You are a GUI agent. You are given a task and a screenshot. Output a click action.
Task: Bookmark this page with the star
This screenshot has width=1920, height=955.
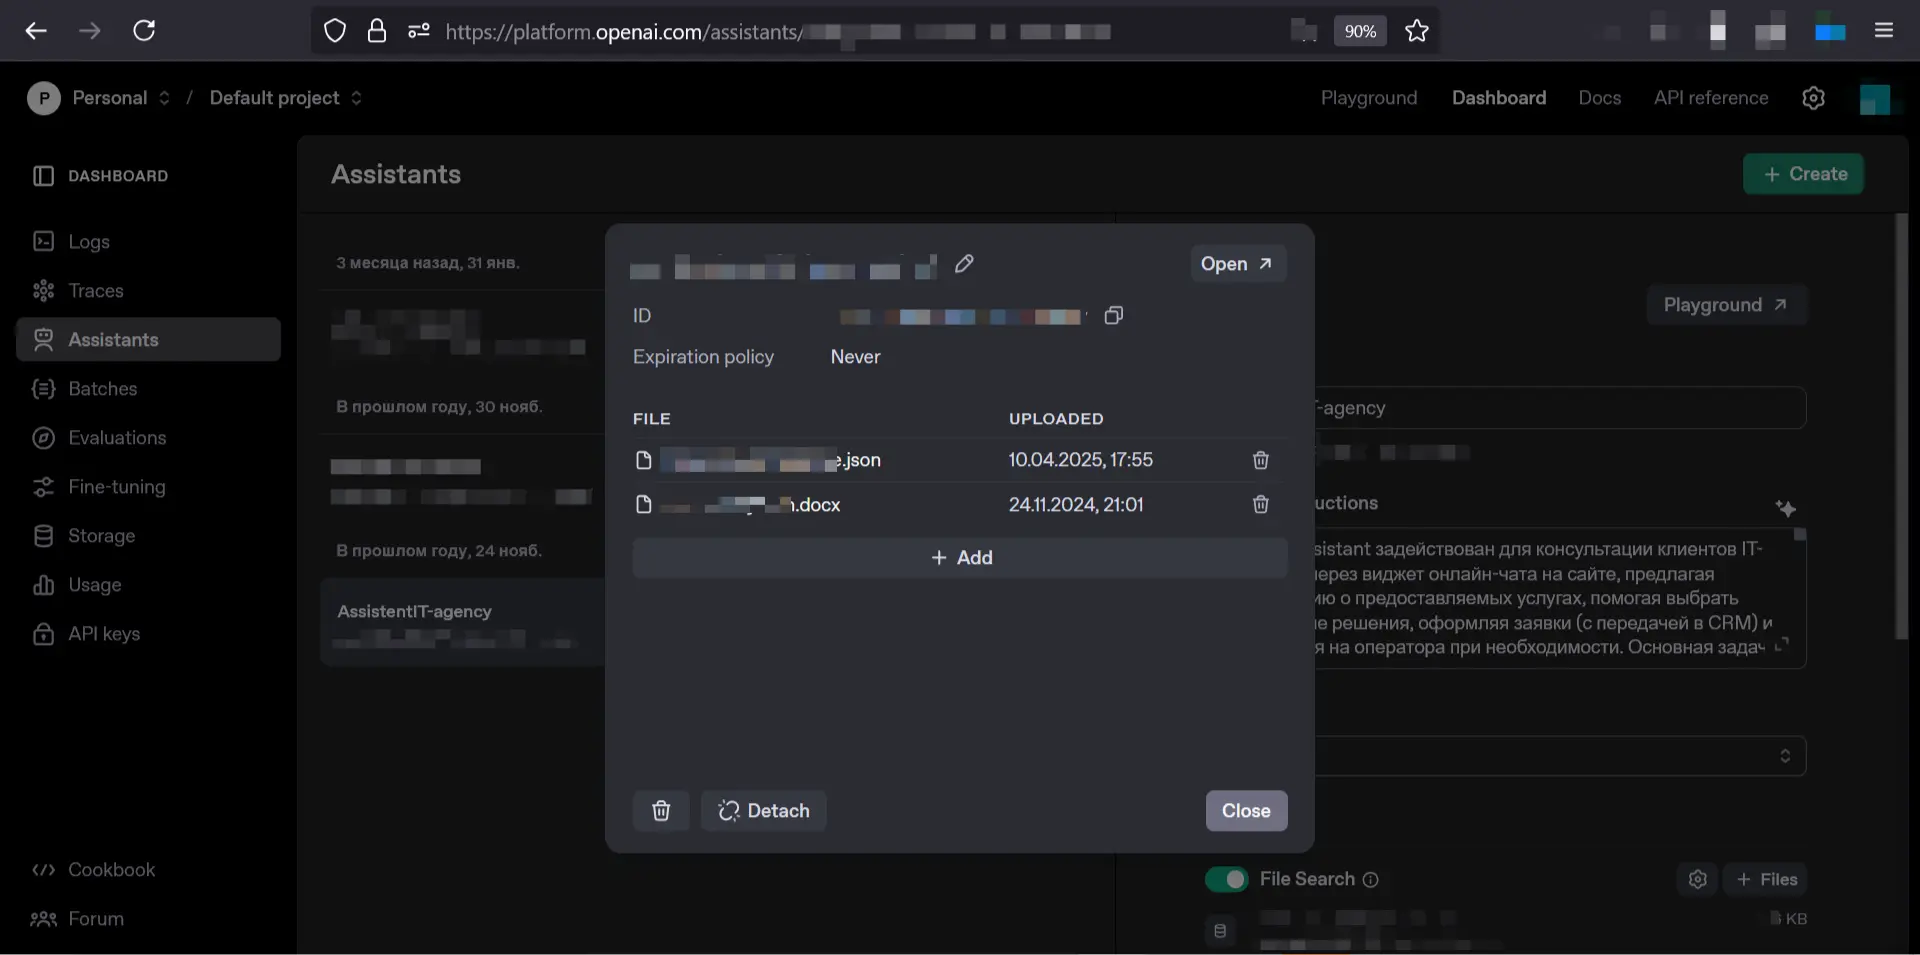pyautogui.click(x=1417, y=31)
